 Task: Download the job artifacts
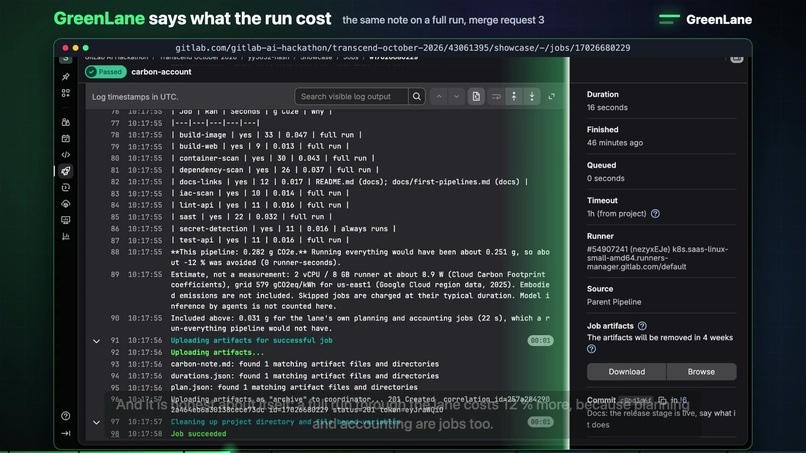(627, 372)
